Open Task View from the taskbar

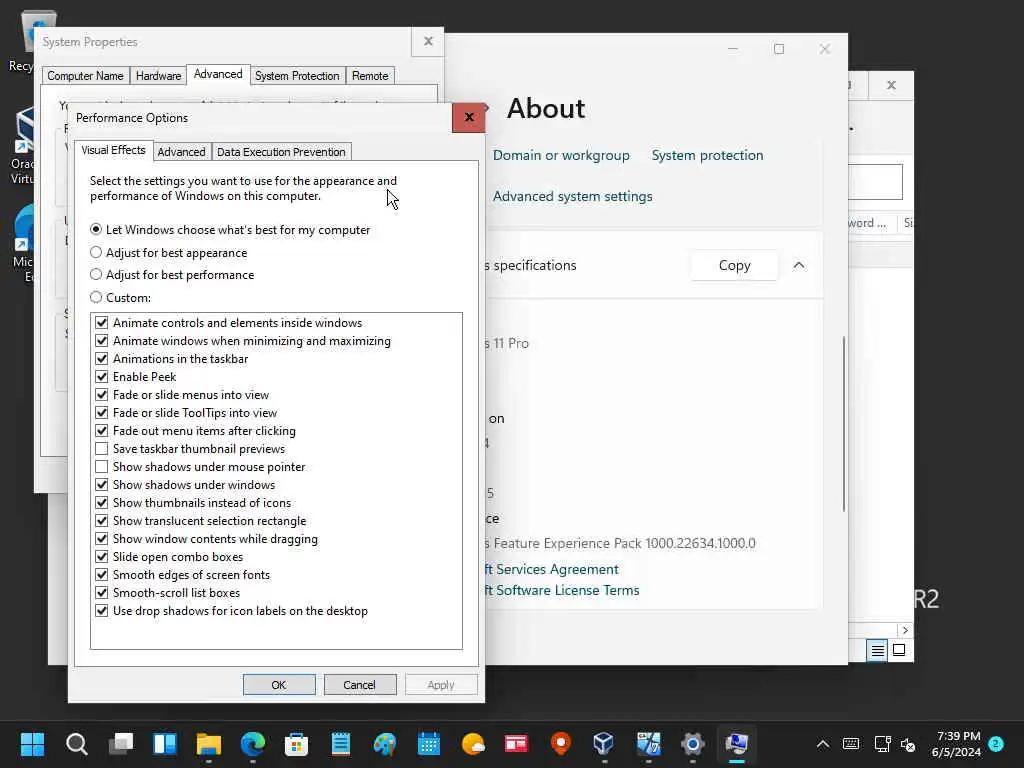(x=120, y=744)
